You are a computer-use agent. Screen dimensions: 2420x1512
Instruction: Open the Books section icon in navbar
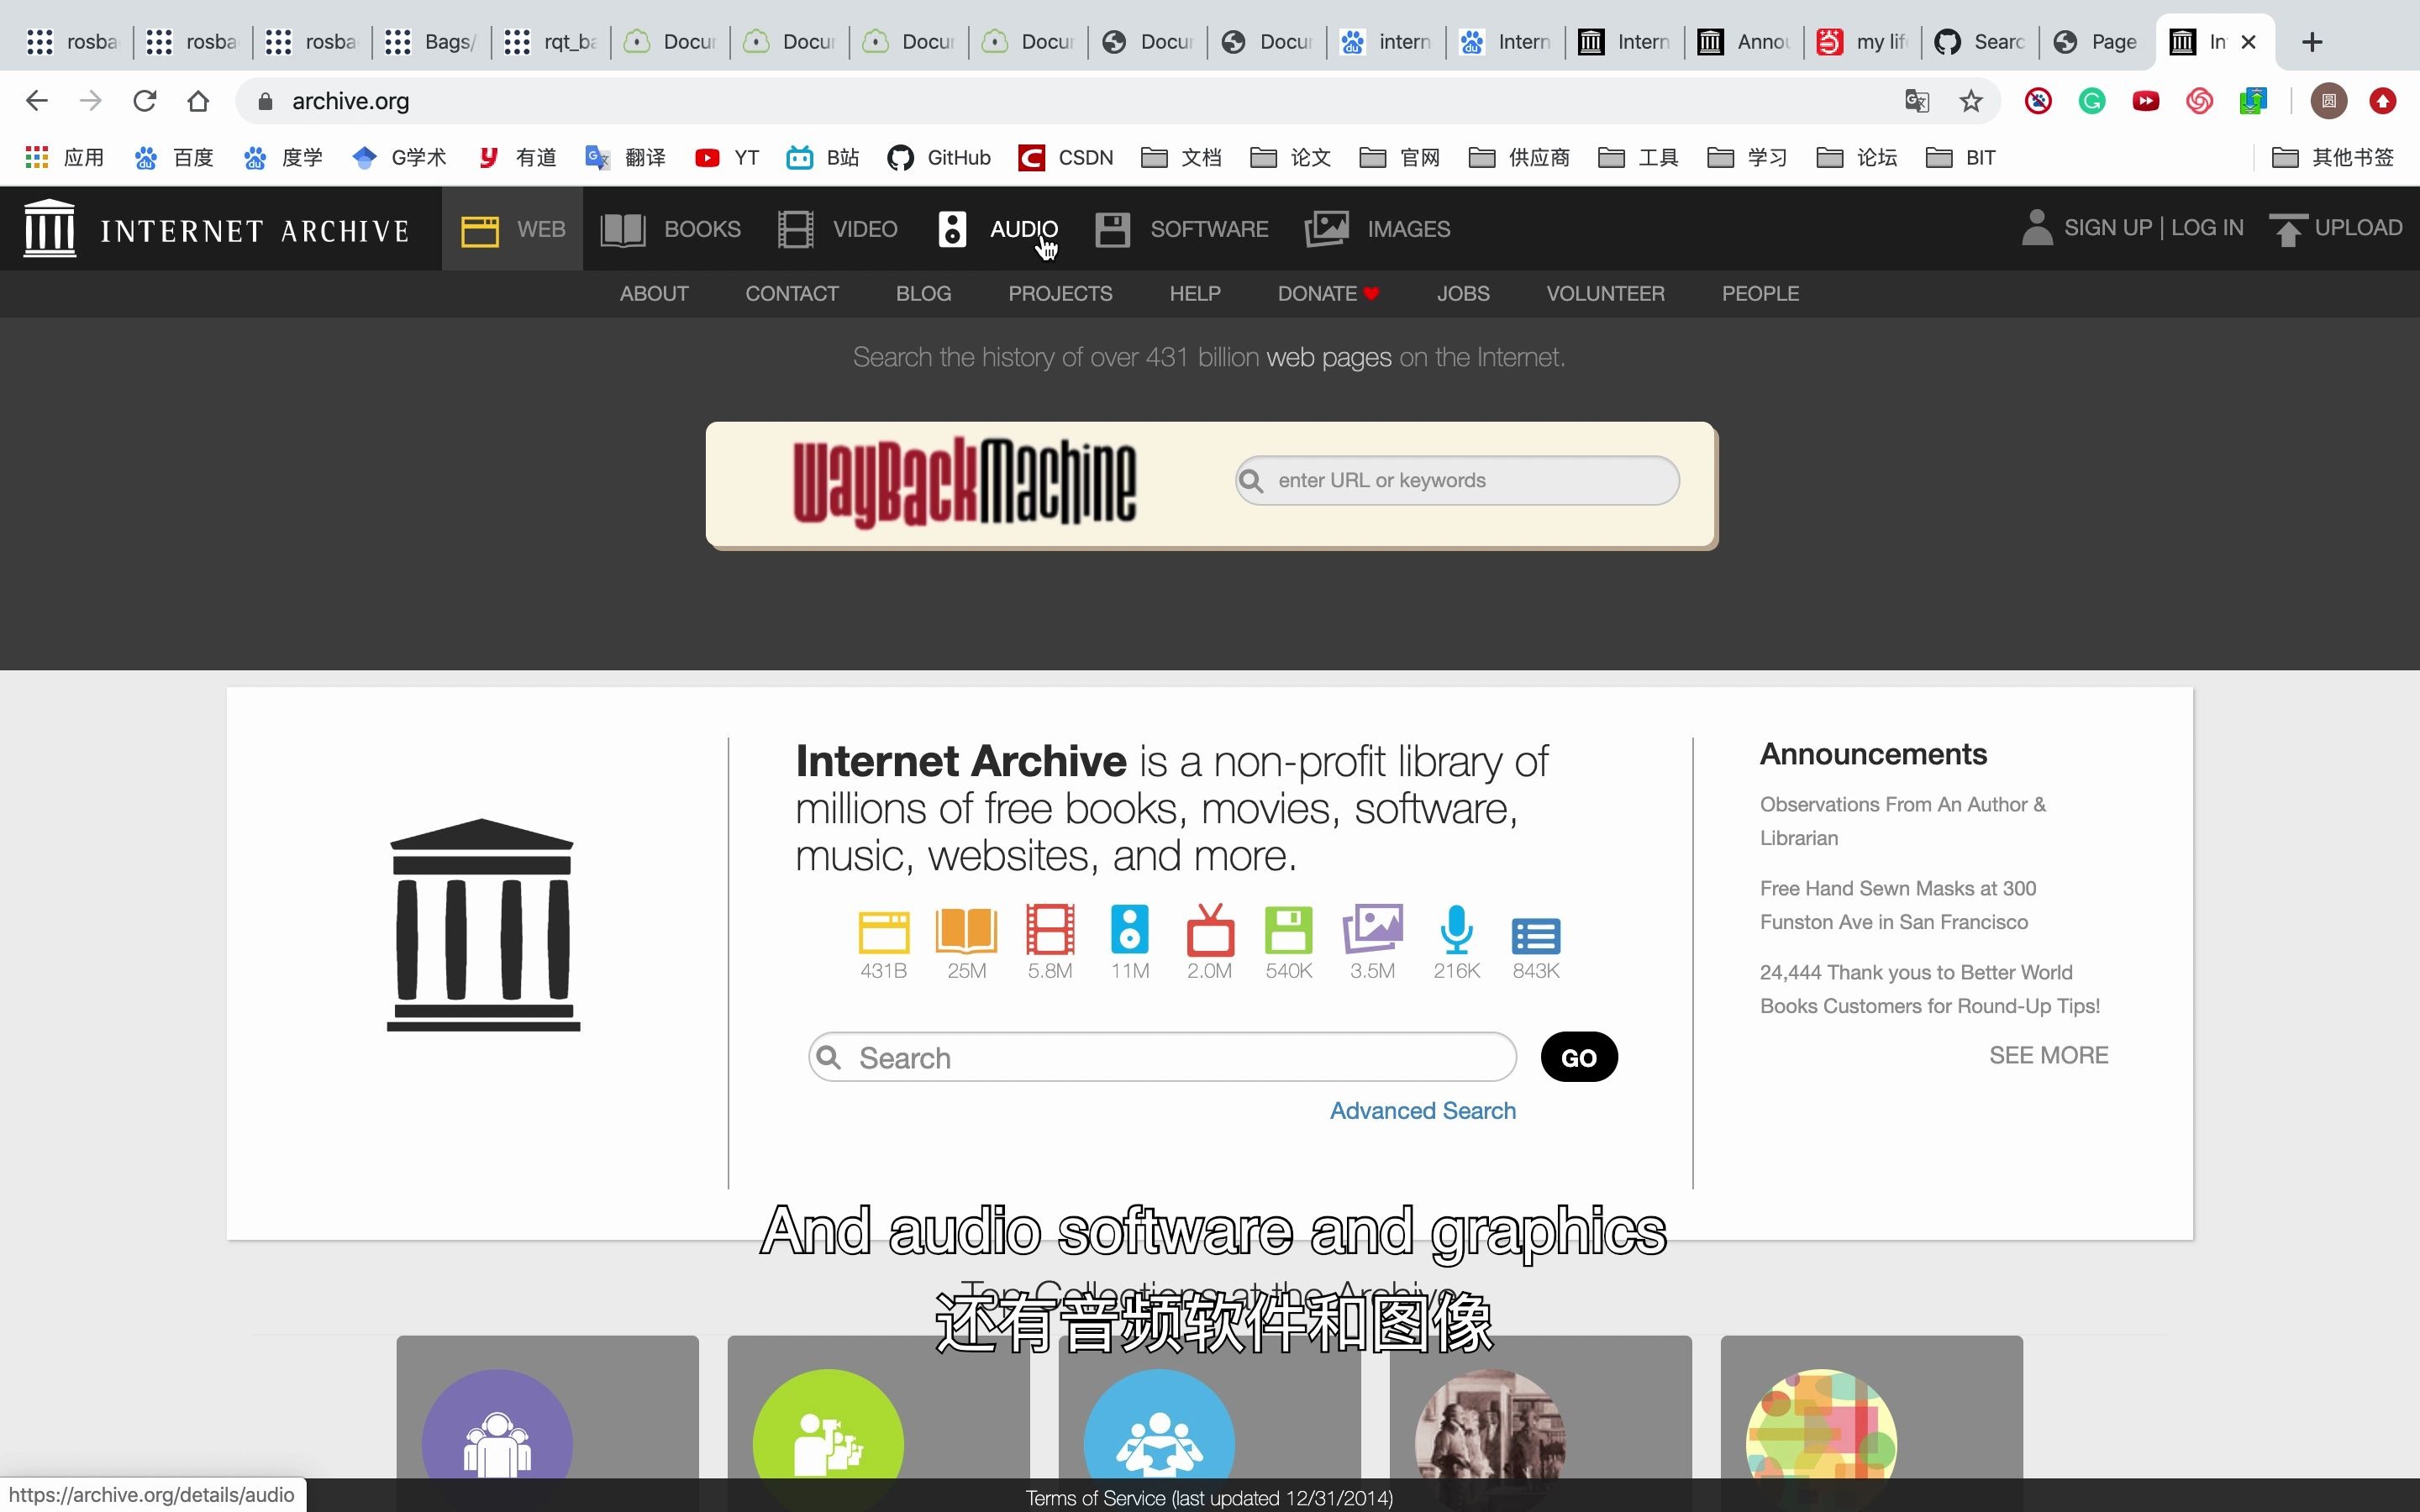(x=622, y=229)
